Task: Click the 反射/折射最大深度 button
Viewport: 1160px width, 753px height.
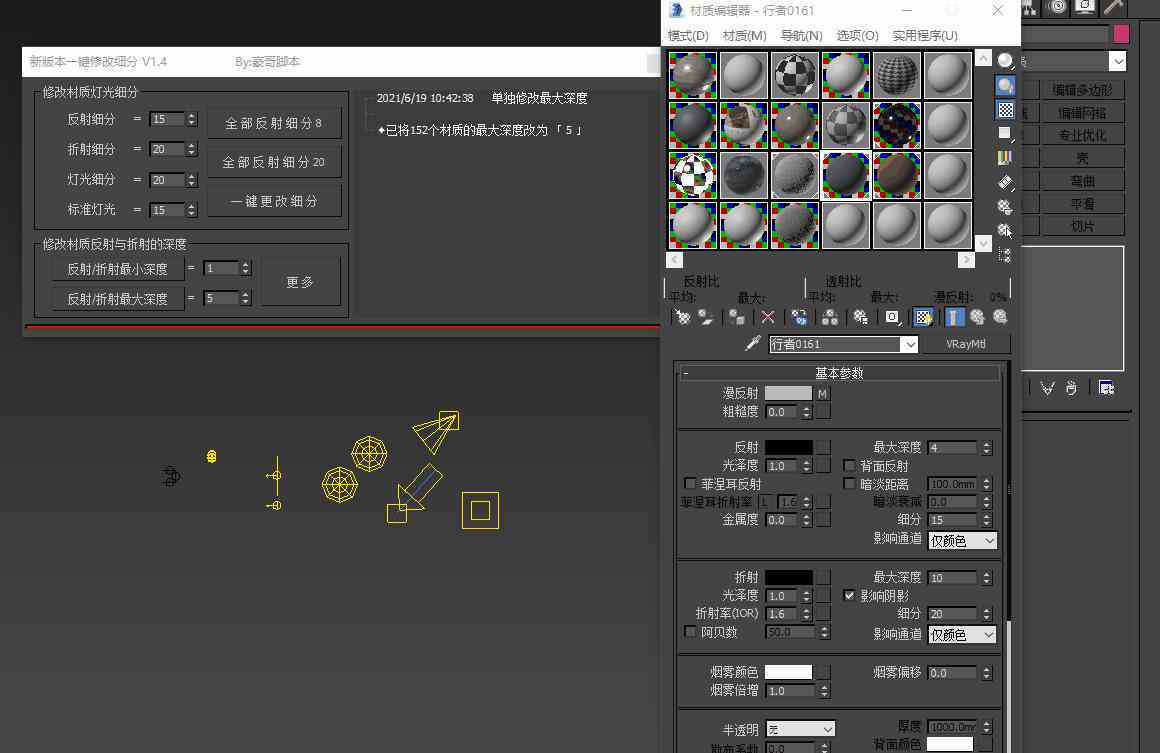Action: [x=118, y=299]
